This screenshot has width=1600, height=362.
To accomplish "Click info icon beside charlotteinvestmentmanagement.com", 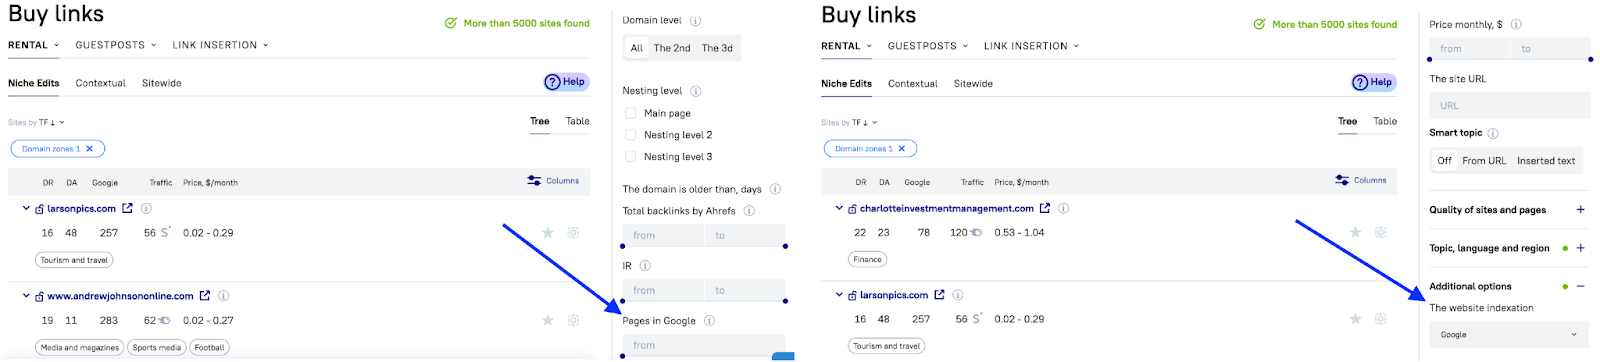I will tap(1064, 209).
